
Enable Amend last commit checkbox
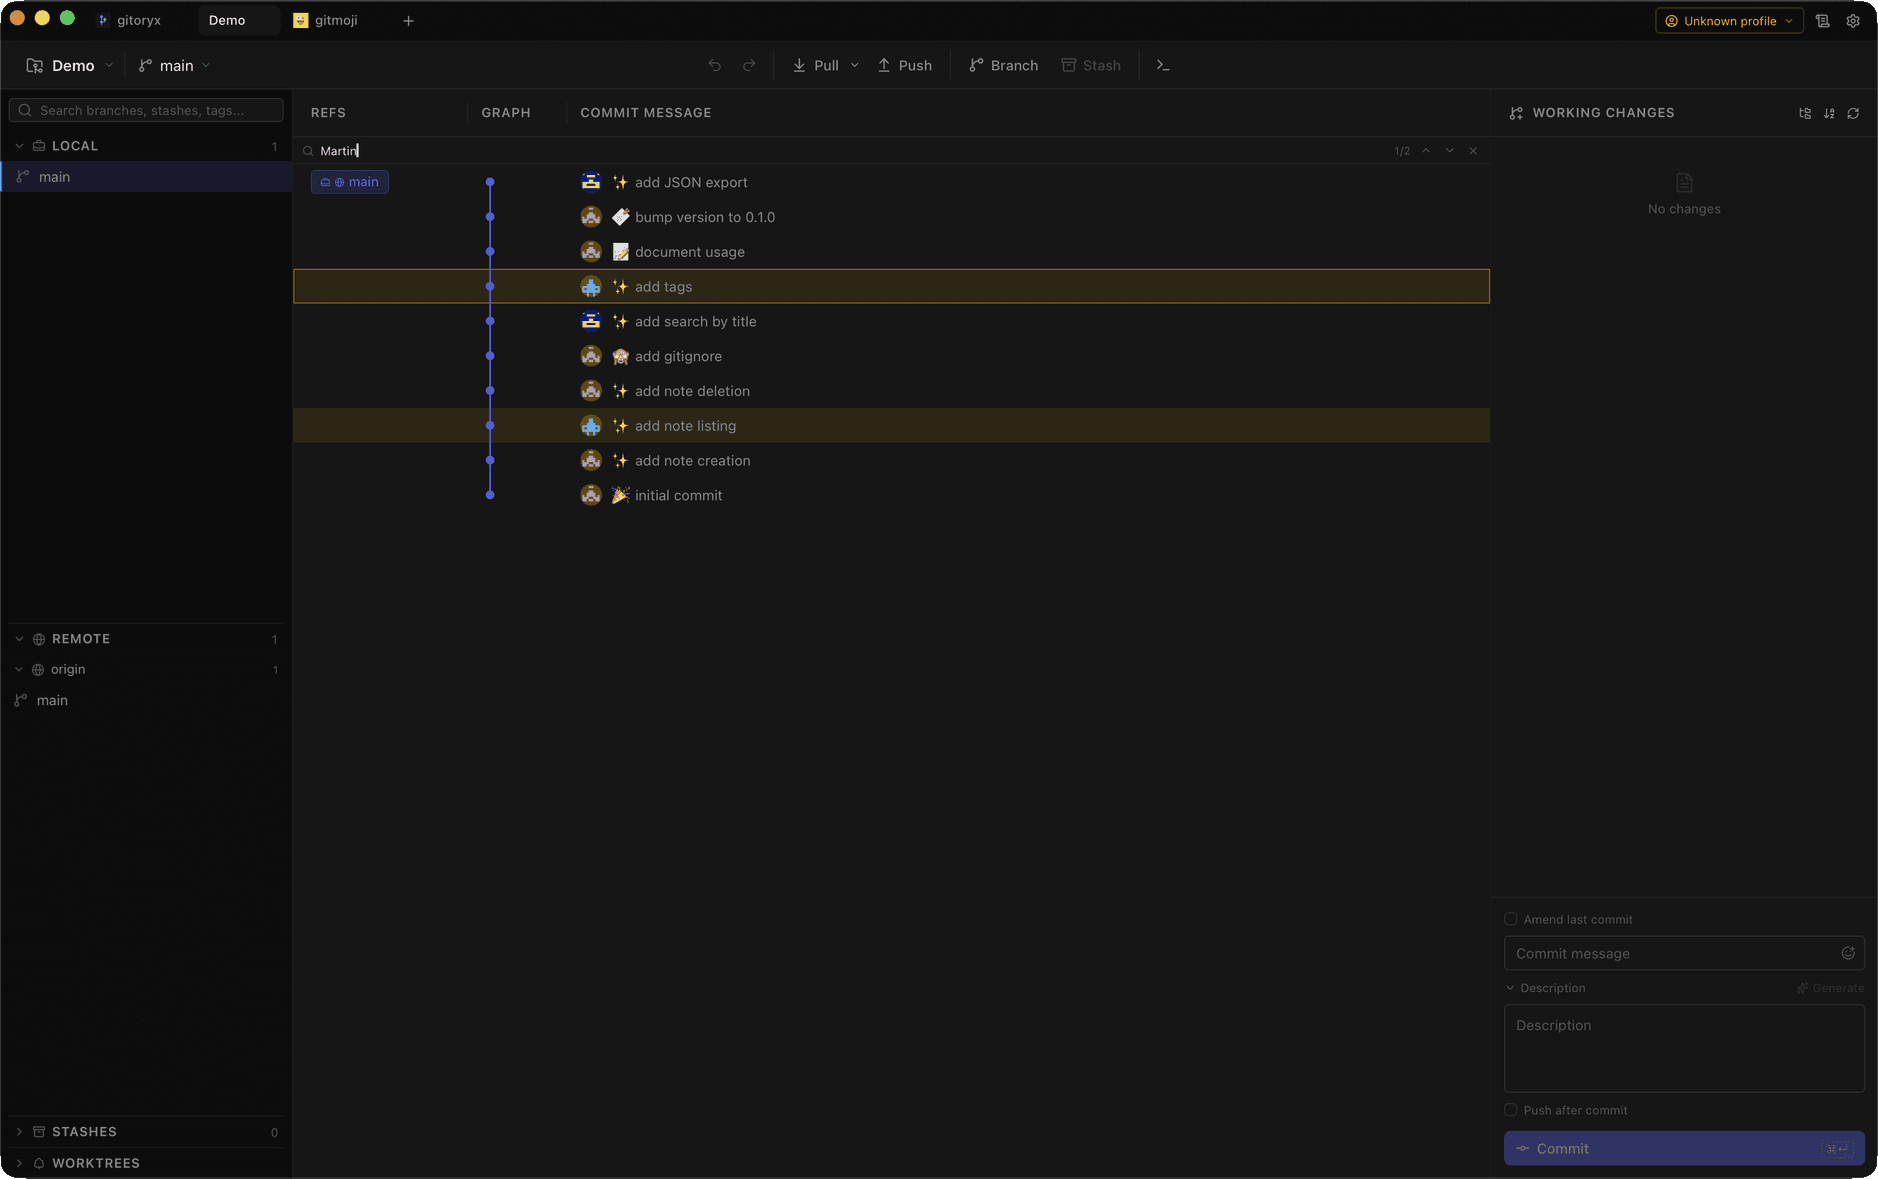pos(1511,919)
